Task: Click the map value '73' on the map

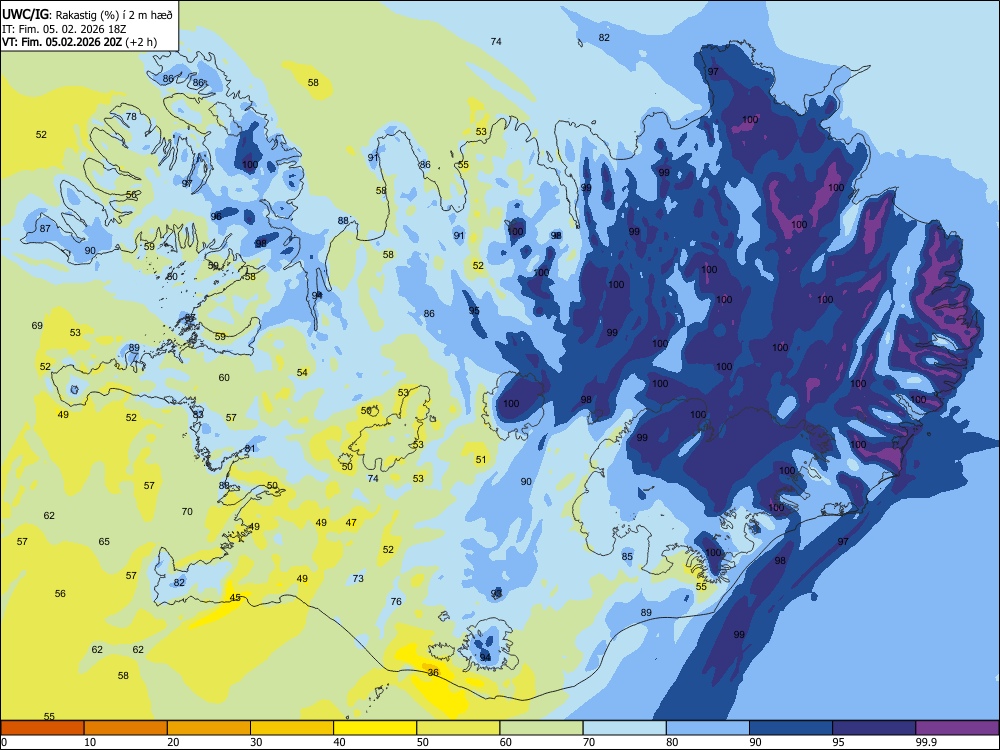Action: [358, 578]
